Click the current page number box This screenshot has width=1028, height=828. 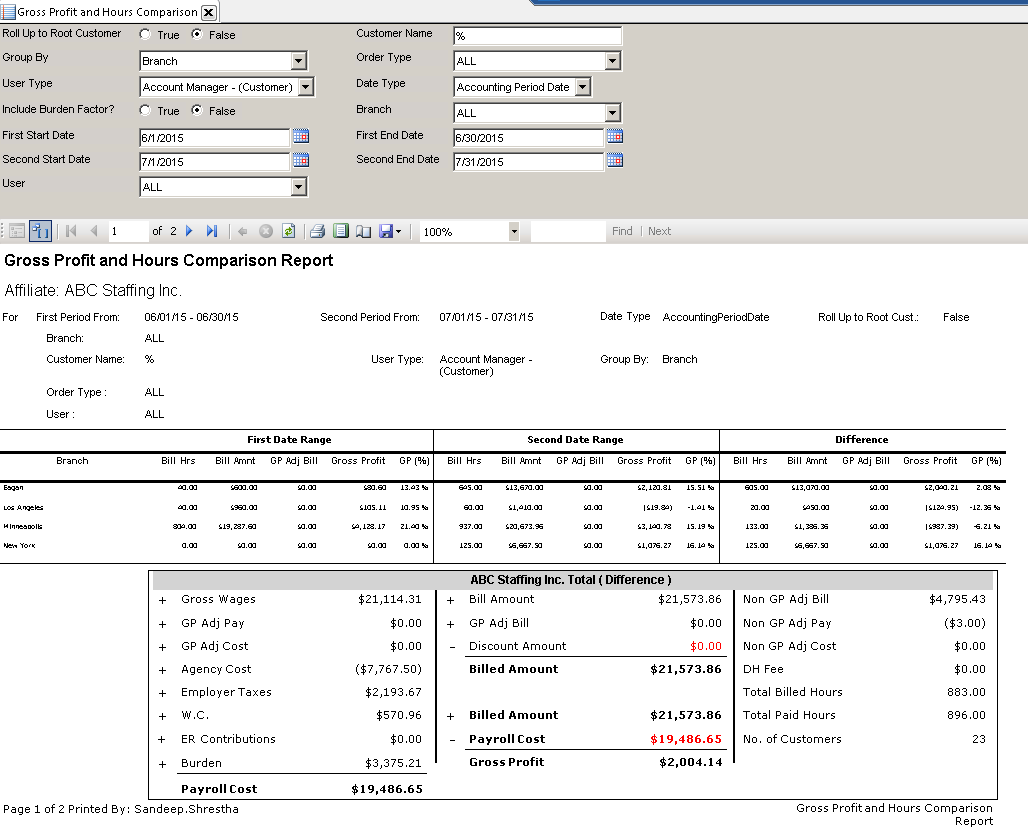(128, 231)
